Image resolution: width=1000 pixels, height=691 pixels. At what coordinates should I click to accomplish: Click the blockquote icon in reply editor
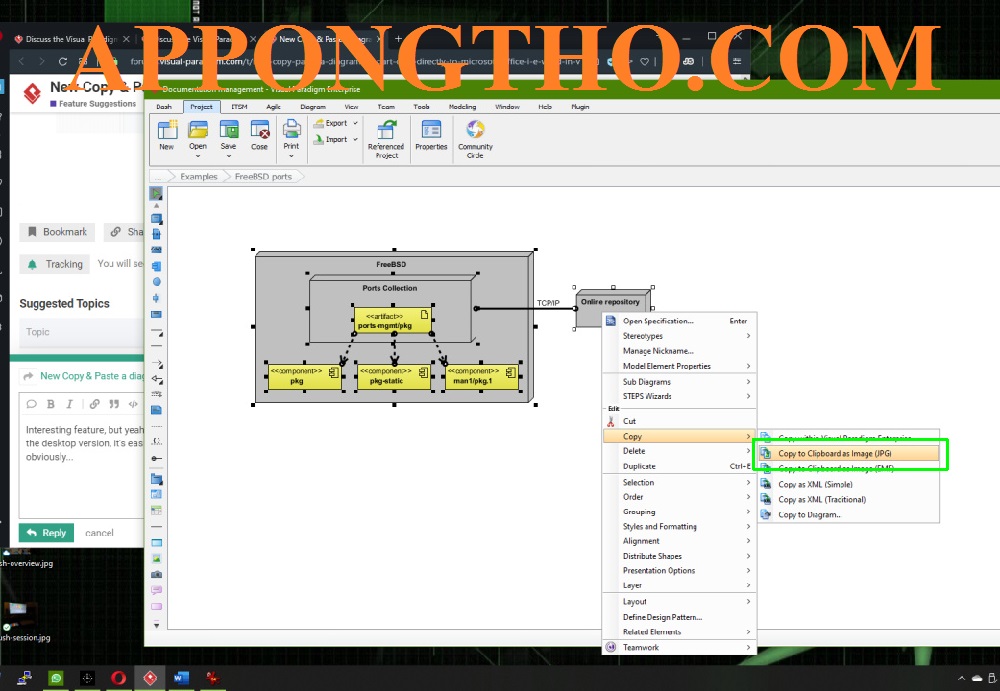point(114,404)
